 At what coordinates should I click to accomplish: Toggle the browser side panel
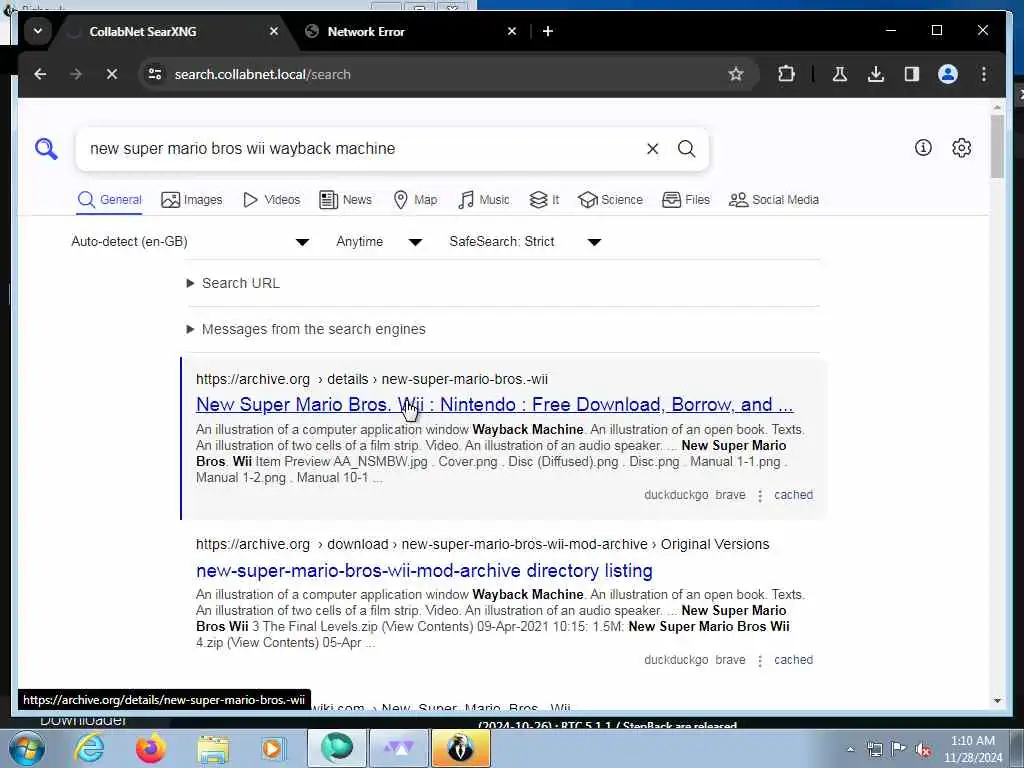(x=912, y=74)
